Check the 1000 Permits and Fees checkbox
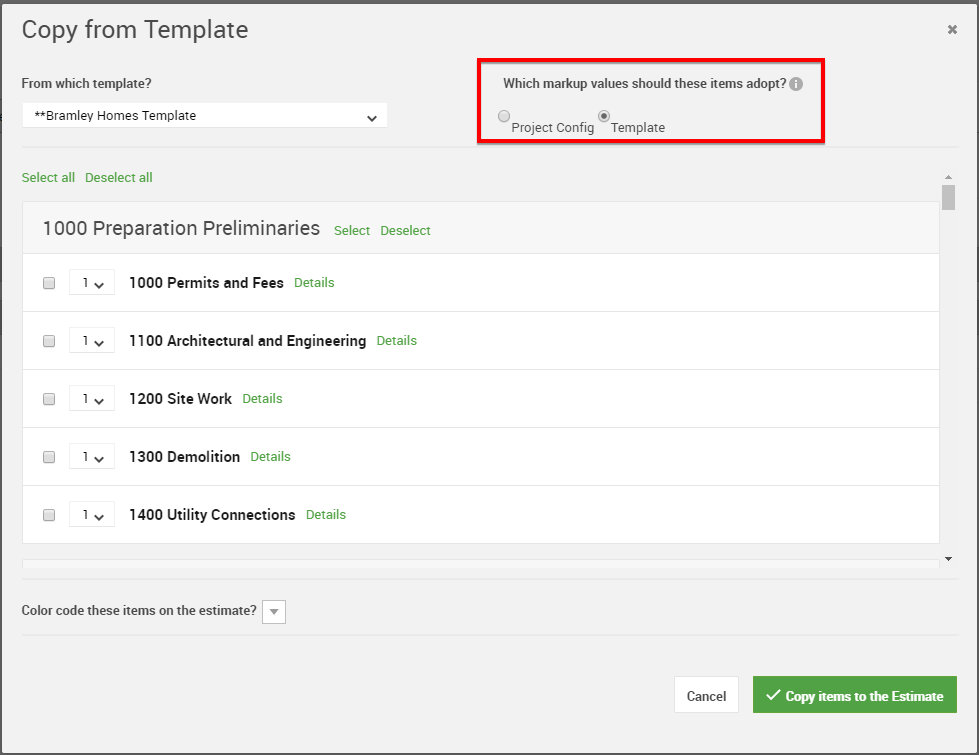979x755 pixels. pos(49,283)
